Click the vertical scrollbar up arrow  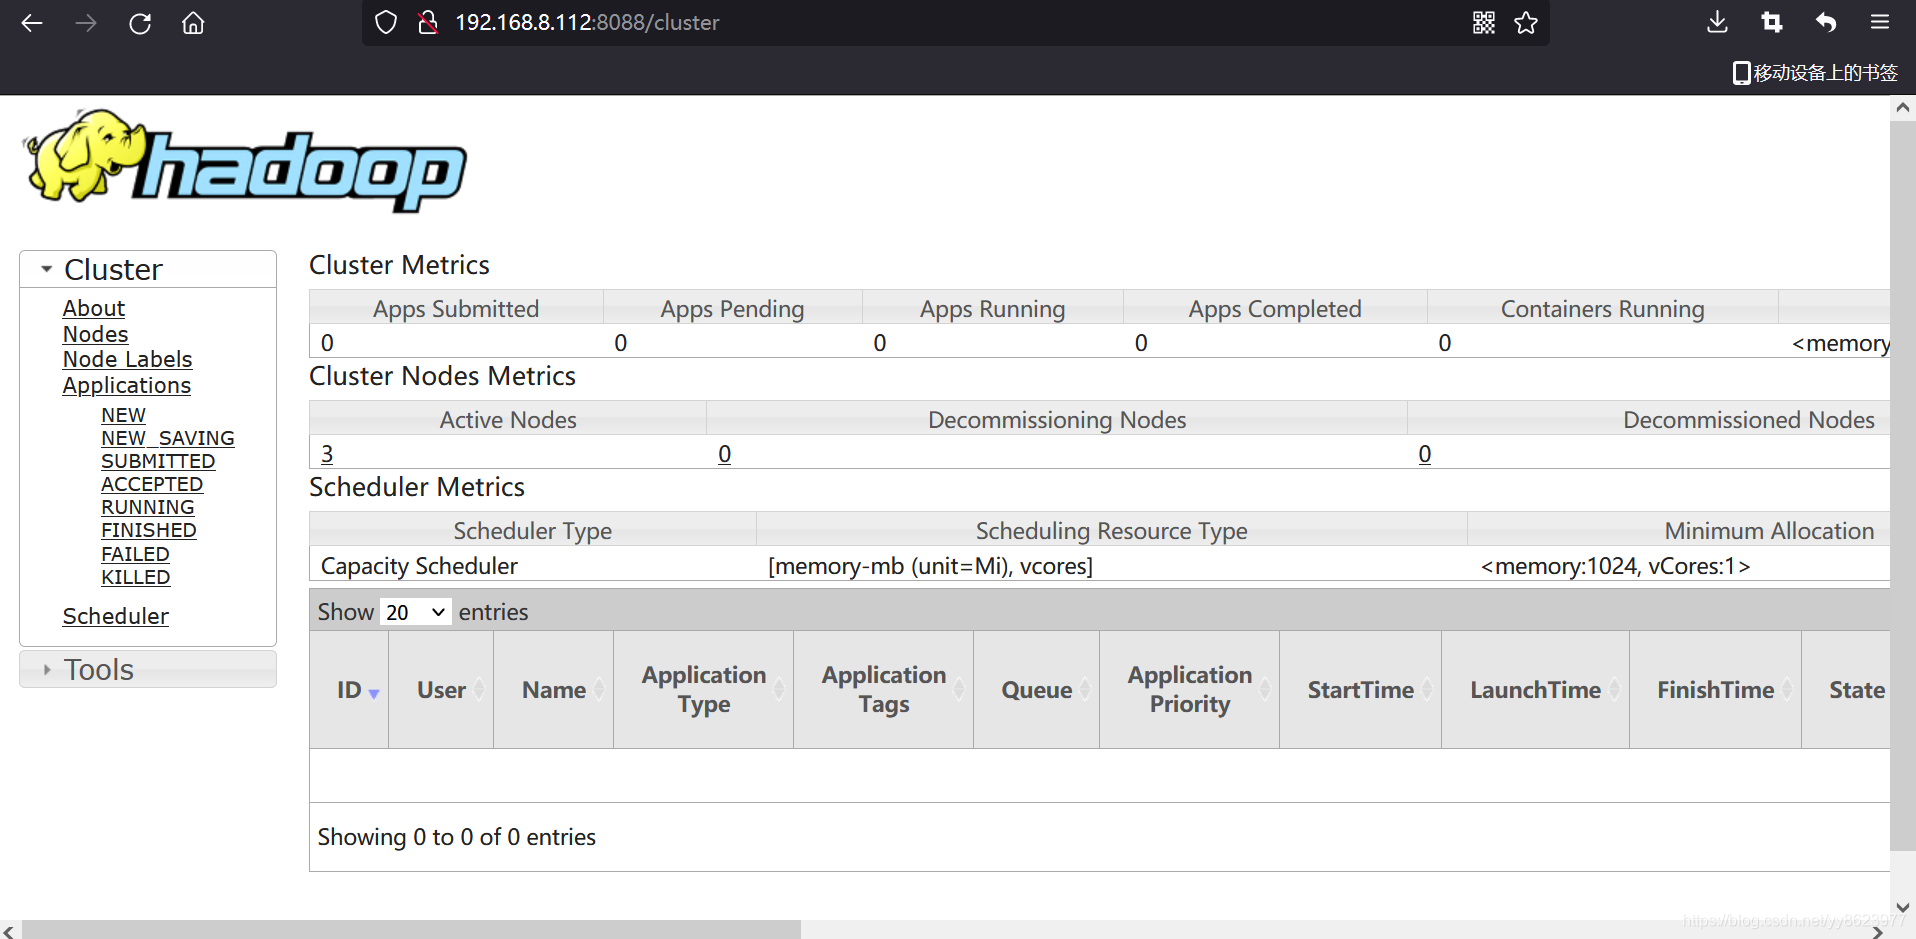pyautogui.click(x=1903, y=107)
